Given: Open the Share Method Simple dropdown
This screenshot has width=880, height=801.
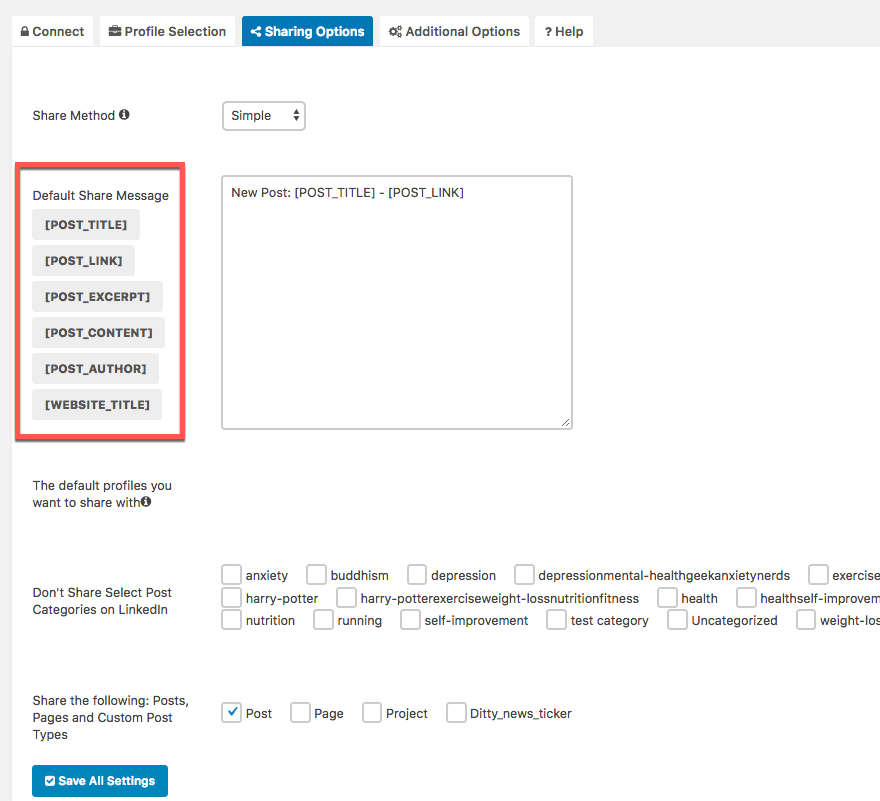Looking at the screenshot, I should [x=264, y=116].
